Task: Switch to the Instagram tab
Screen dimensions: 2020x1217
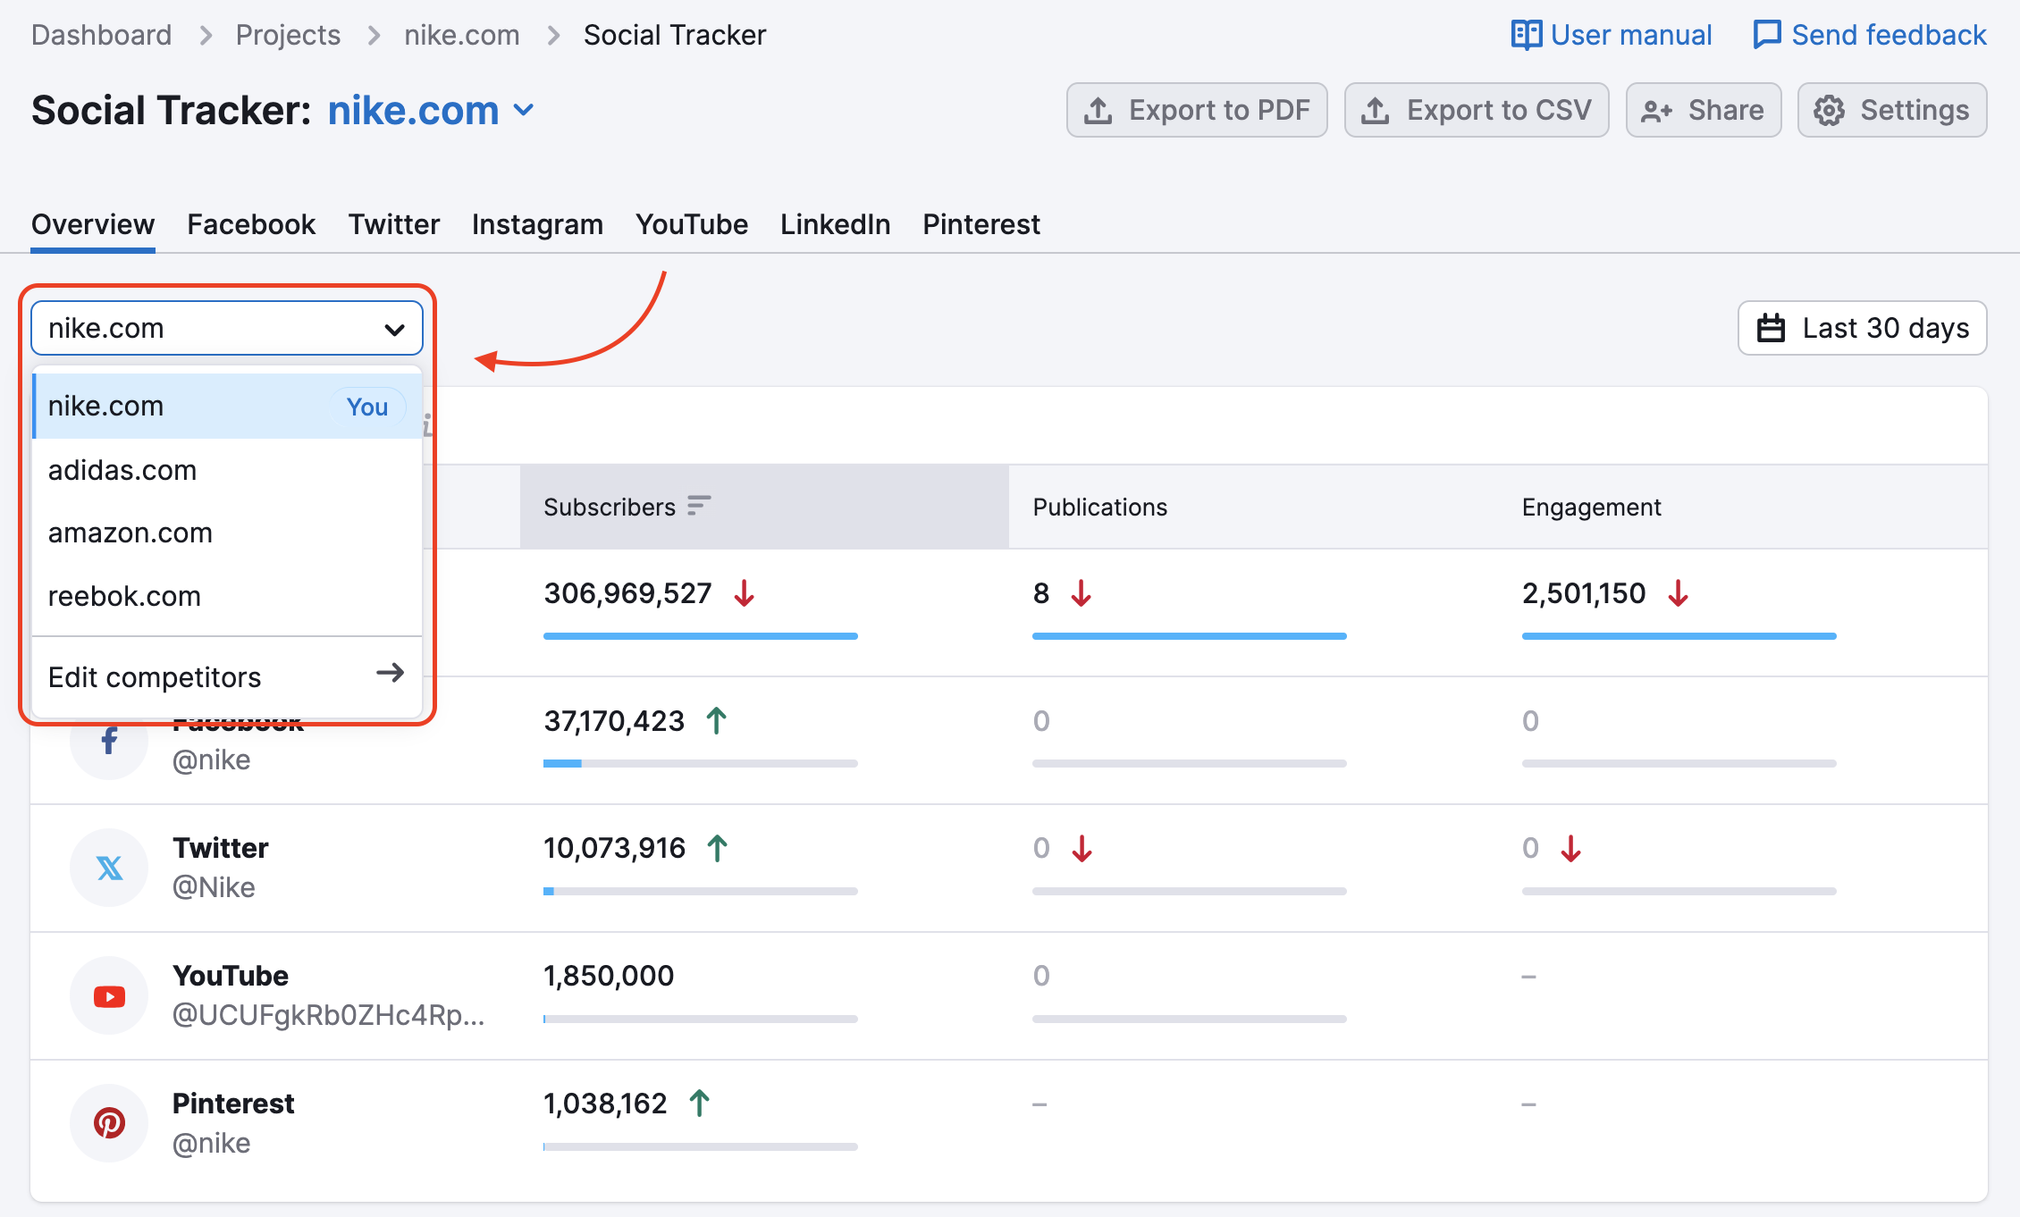Action: pyautogui.click(x=537, y=224)
